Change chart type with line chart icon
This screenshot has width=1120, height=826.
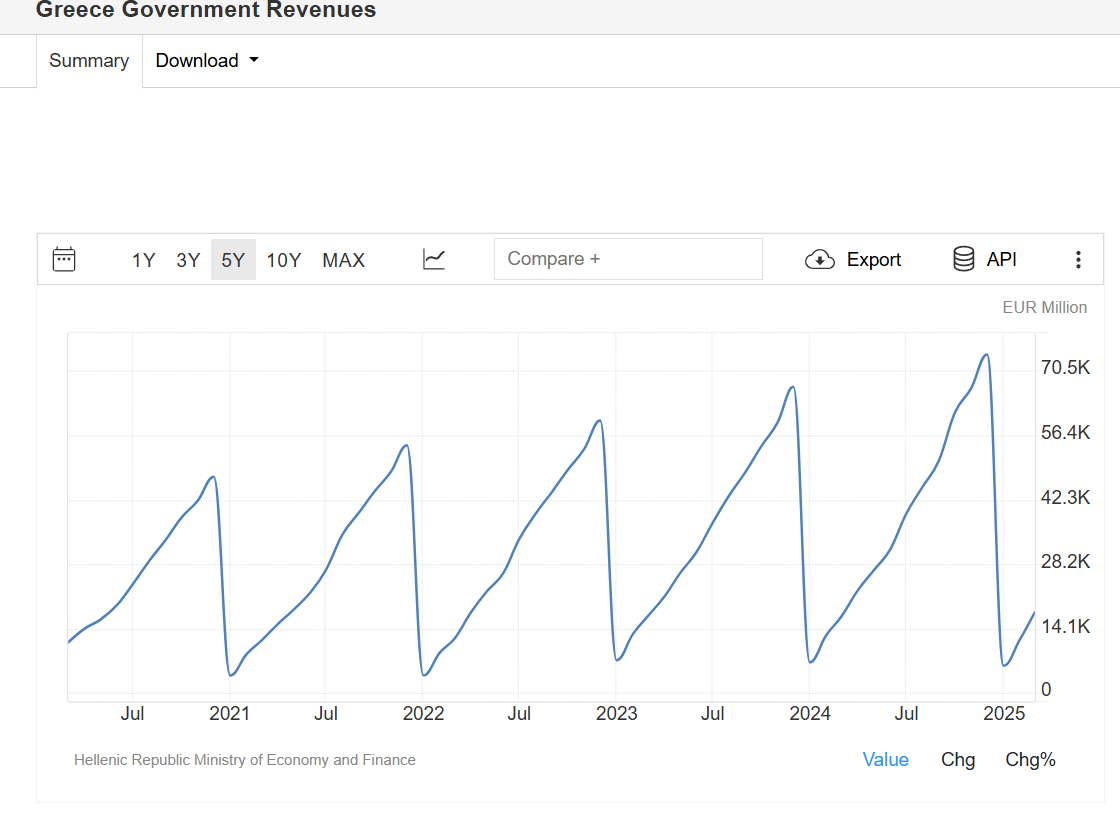coord(434,259)
